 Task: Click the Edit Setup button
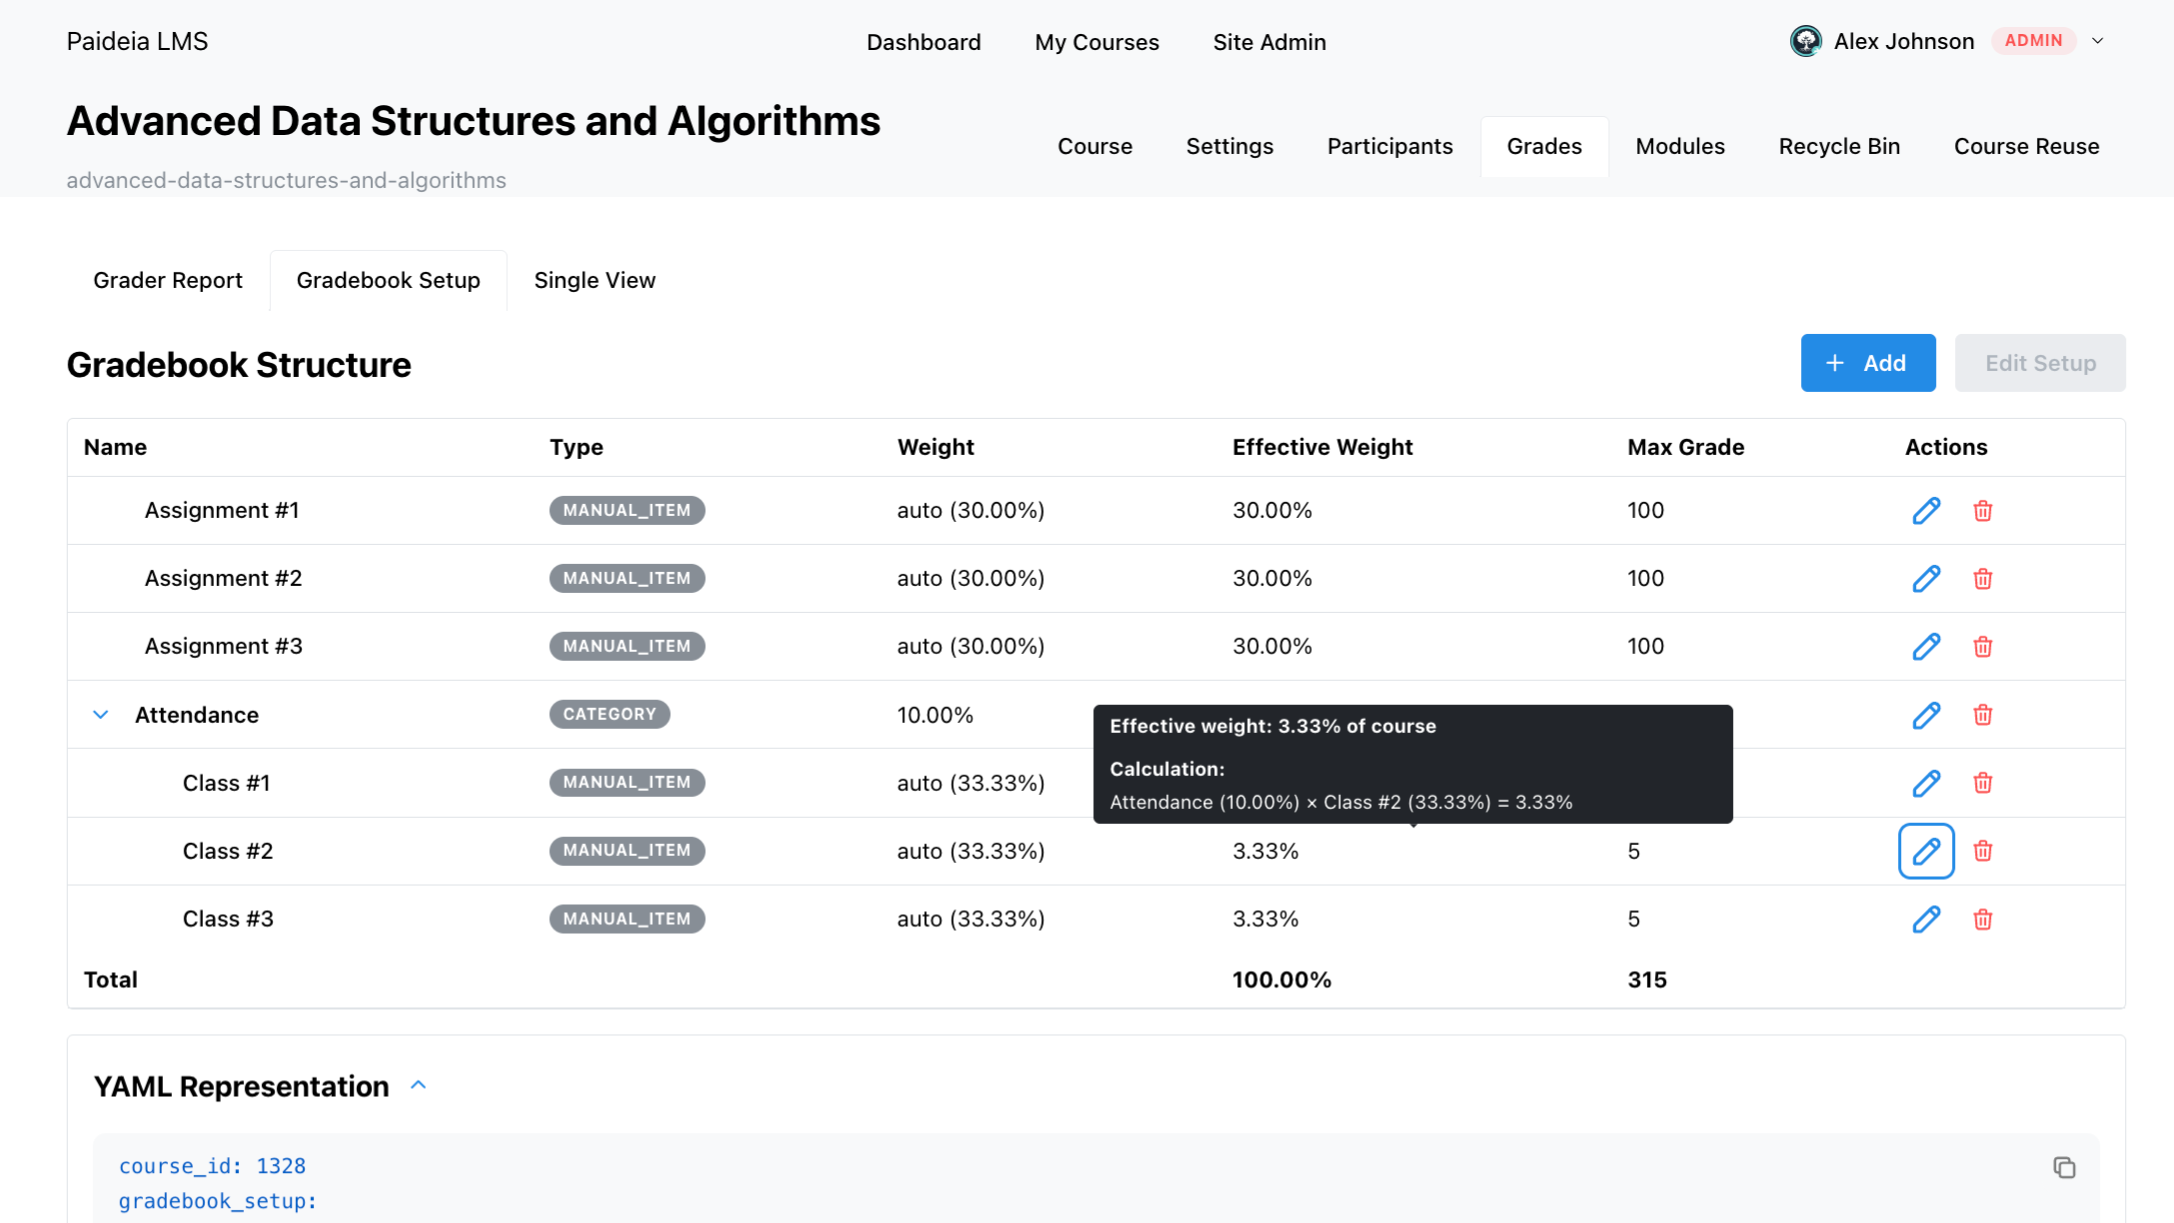point(2039,363)
